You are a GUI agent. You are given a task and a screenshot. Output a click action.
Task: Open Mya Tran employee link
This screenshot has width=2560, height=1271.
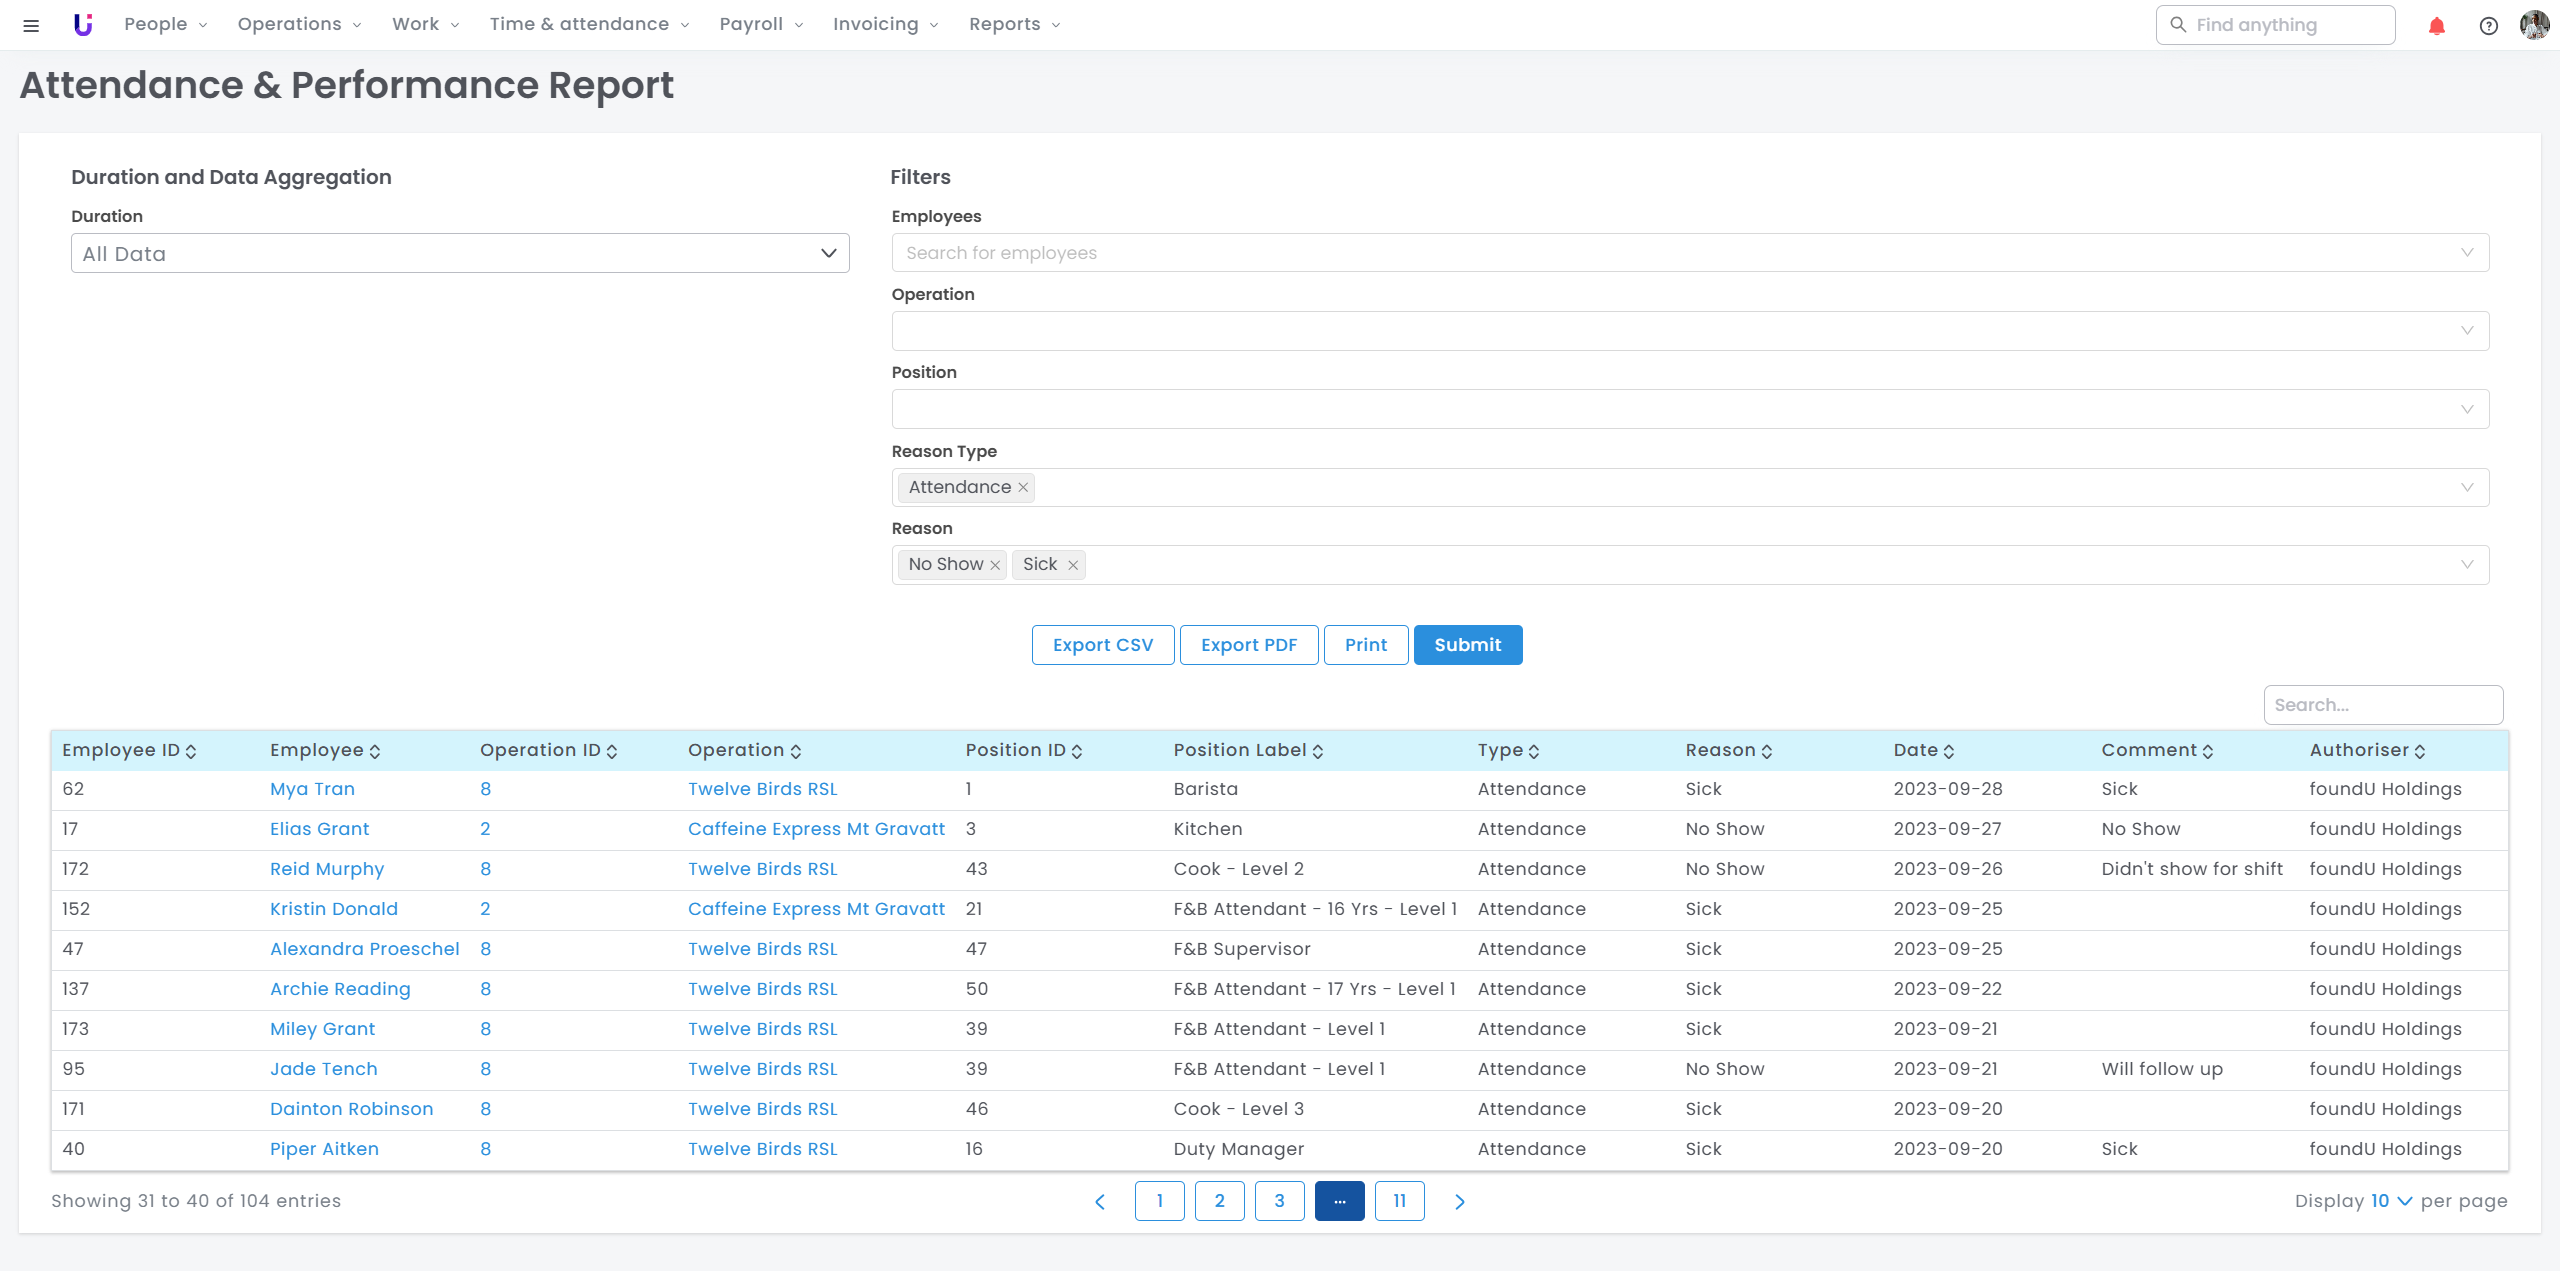pos(312,789)
